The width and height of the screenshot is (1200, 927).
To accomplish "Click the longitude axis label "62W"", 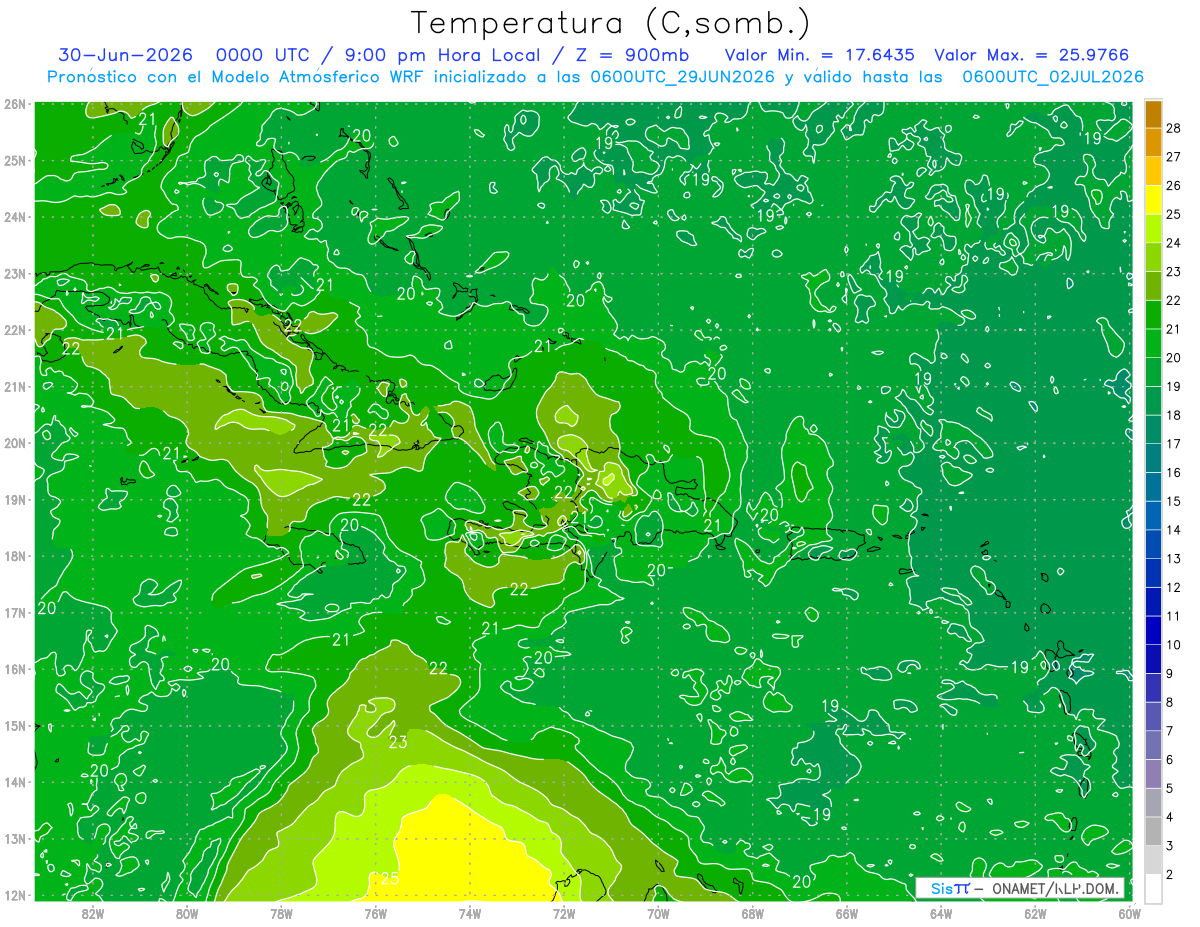I will point(1035,913).
